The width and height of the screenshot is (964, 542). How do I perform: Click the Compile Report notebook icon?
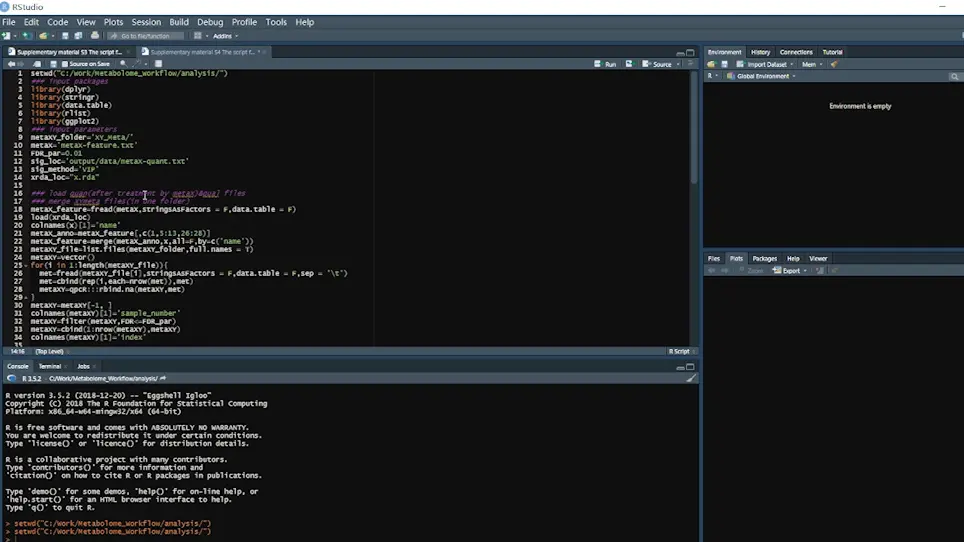pyautogui.click(x=158, y=64)
